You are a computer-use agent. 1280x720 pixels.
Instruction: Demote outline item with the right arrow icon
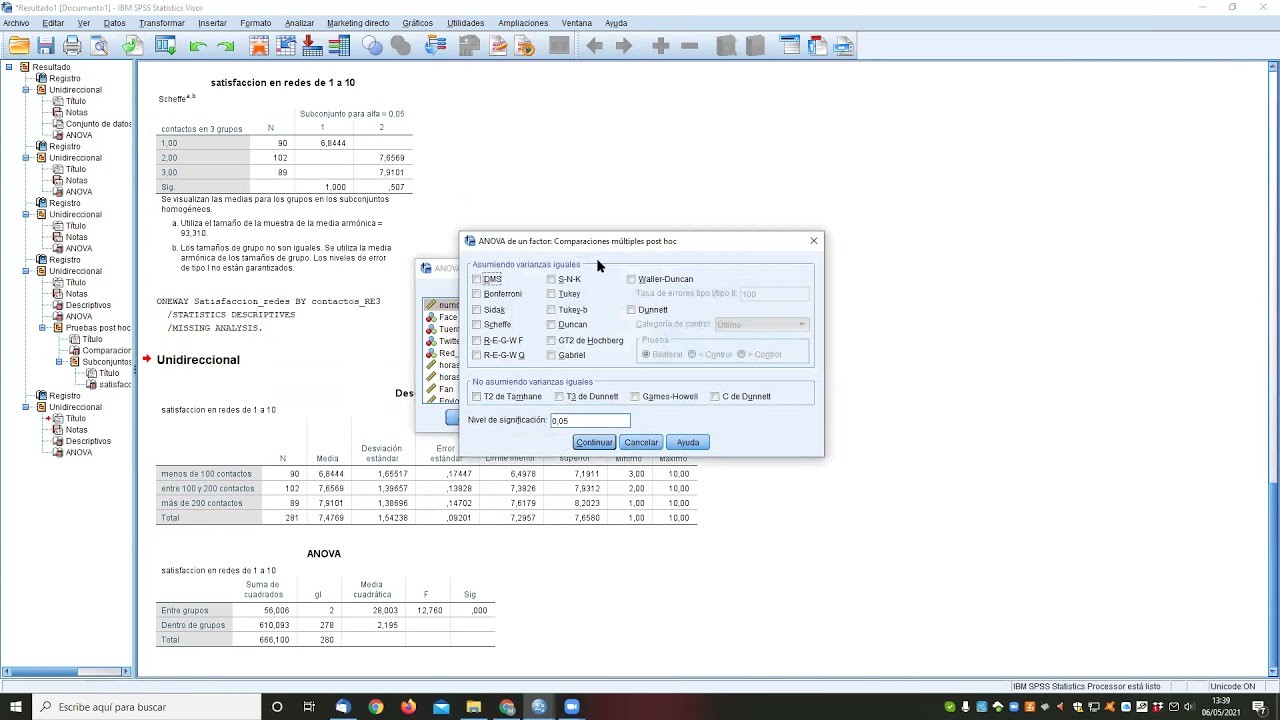tap(624, 46)
